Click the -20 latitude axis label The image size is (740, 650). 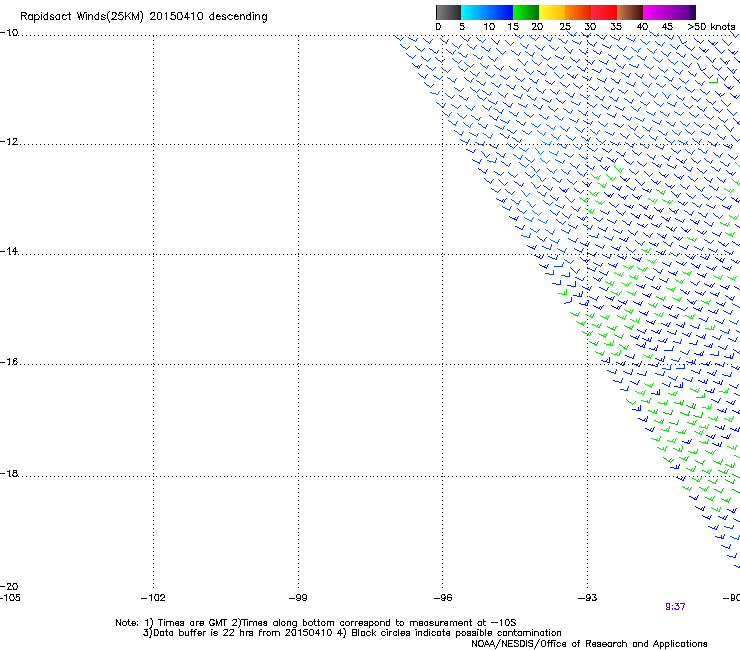tap(9, 586)
